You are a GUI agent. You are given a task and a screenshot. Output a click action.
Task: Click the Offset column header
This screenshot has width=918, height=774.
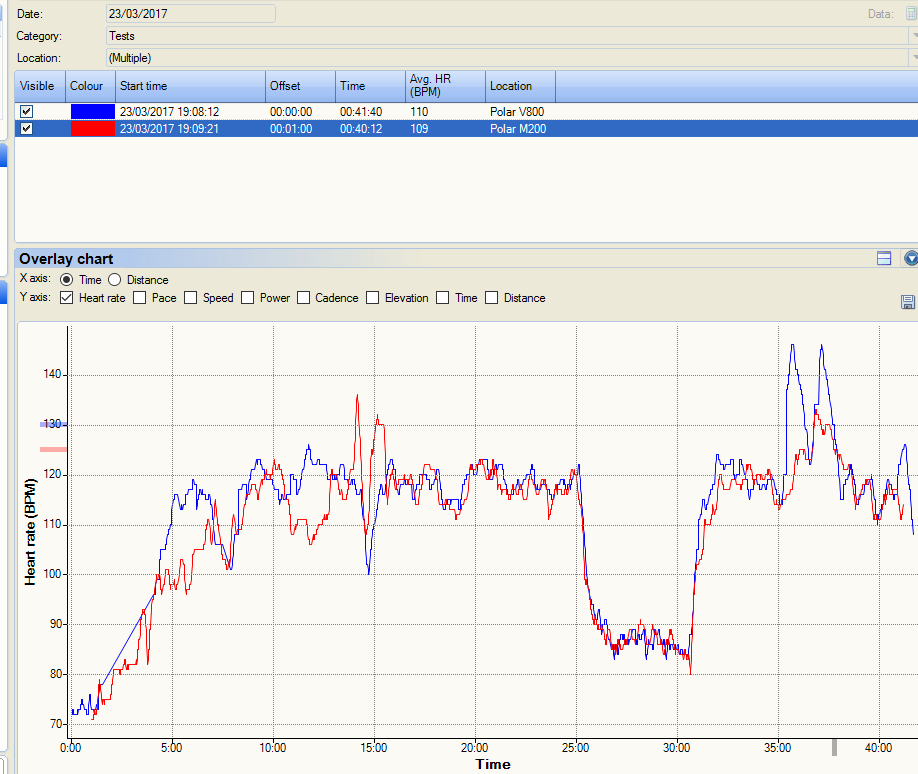299,86
